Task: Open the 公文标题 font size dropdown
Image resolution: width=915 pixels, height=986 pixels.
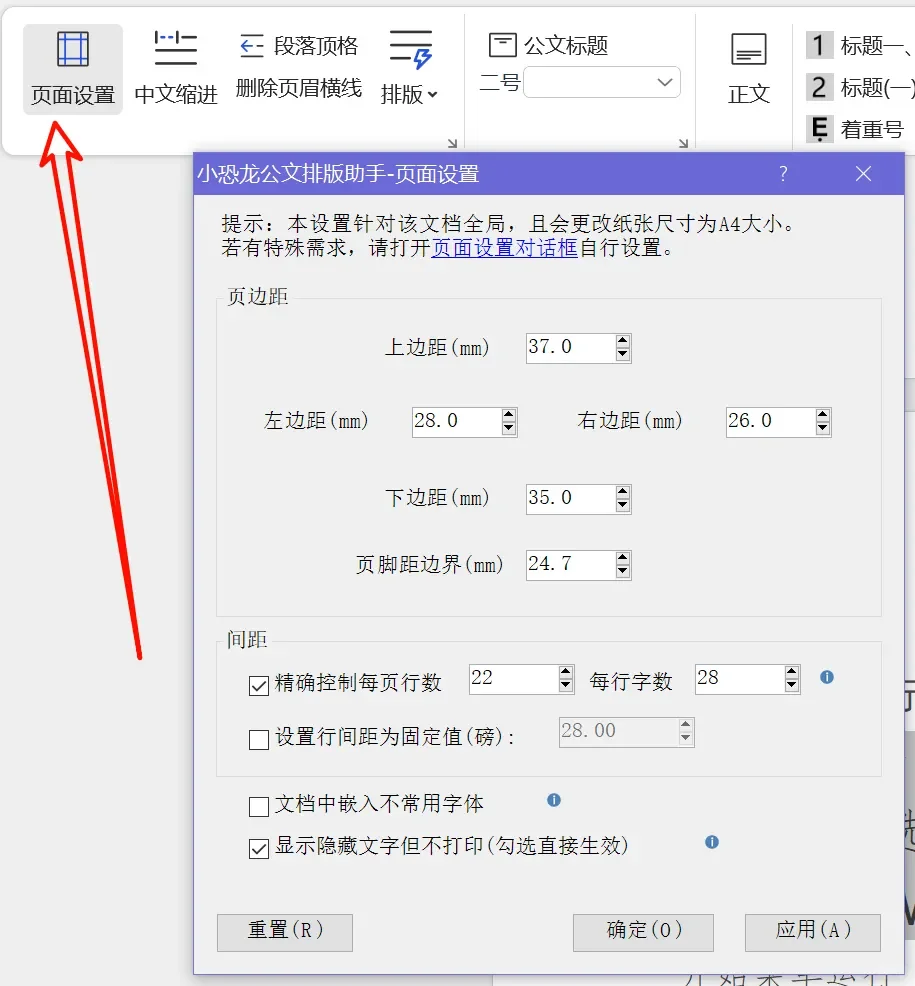Action: coord(666,82)
